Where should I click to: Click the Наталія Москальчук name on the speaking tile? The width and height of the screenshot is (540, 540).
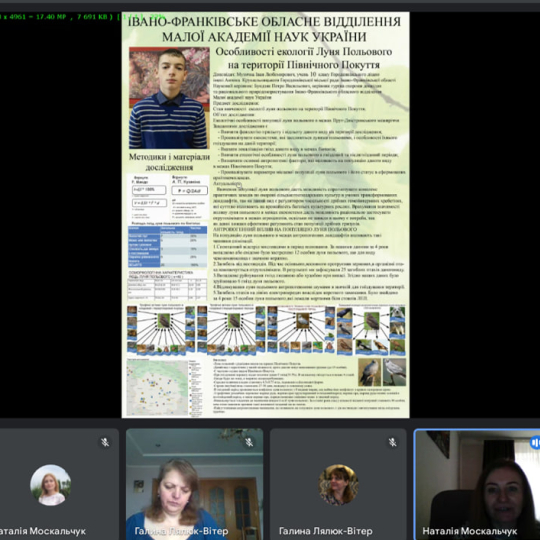click(470, 531)
